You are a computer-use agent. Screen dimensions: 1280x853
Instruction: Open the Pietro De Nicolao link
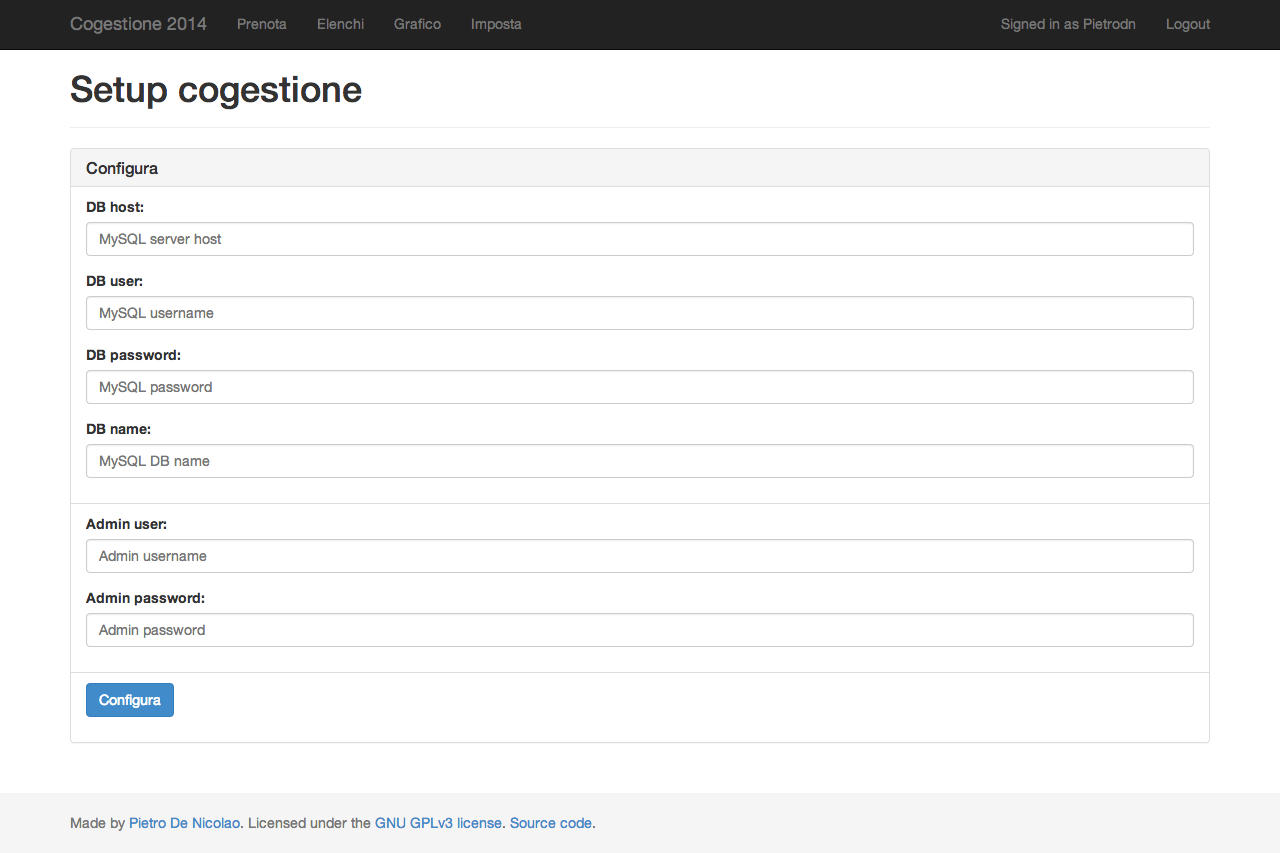coord(185,823)
